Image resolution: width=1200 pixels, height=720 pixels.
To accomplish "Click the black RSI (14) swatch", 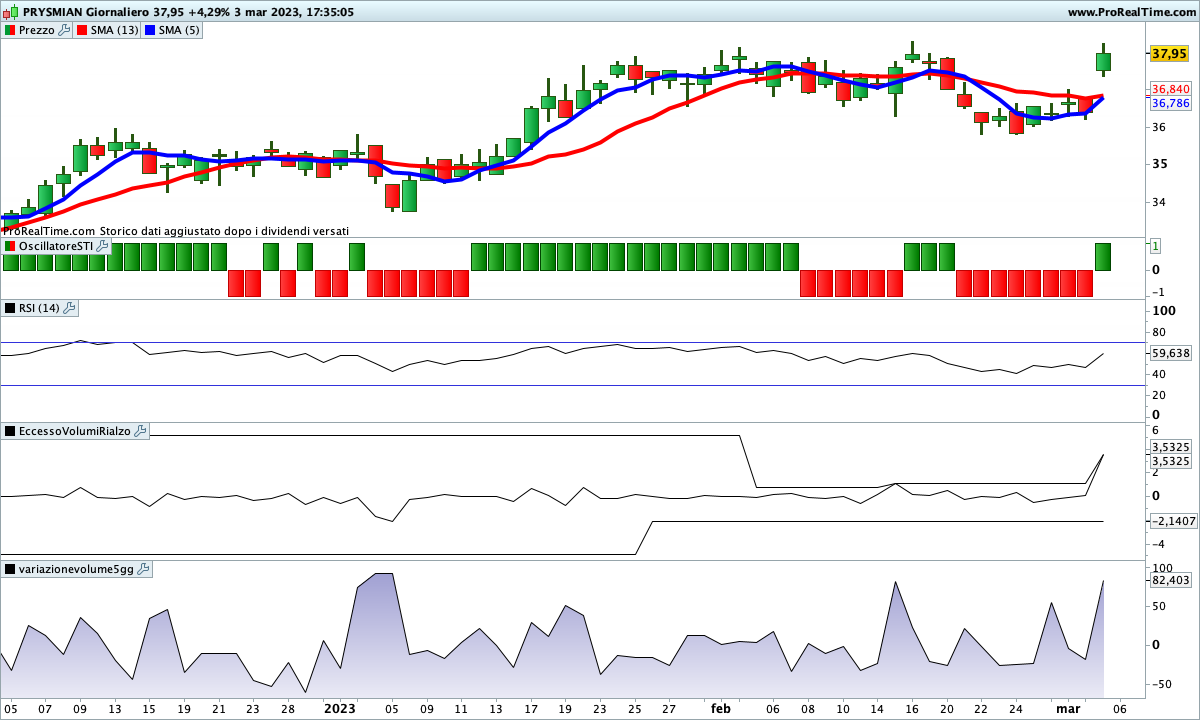I will pos(10,308).
